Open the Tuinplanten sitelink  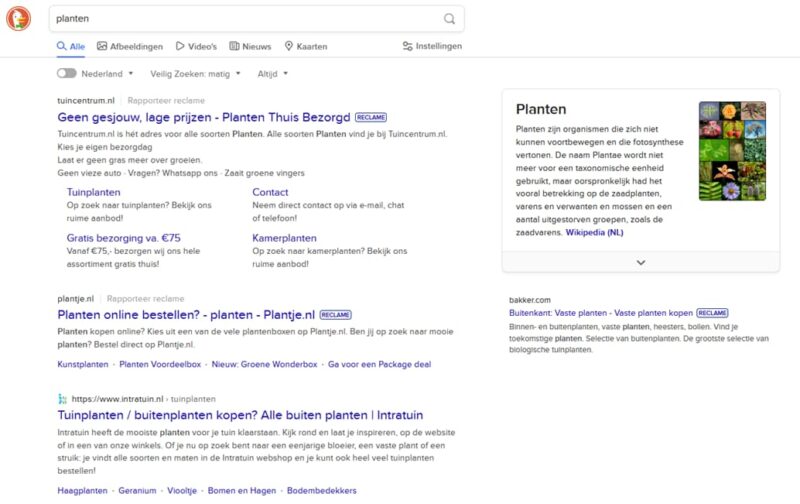point(93,192)
